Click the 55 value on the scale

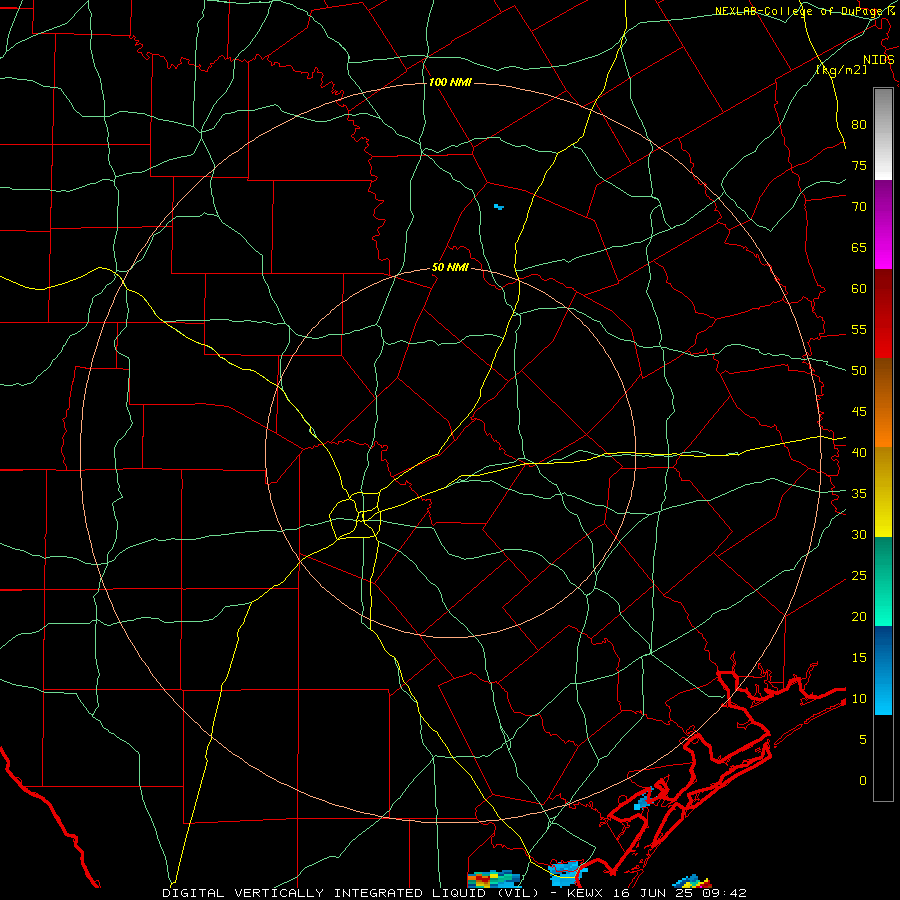859,330
